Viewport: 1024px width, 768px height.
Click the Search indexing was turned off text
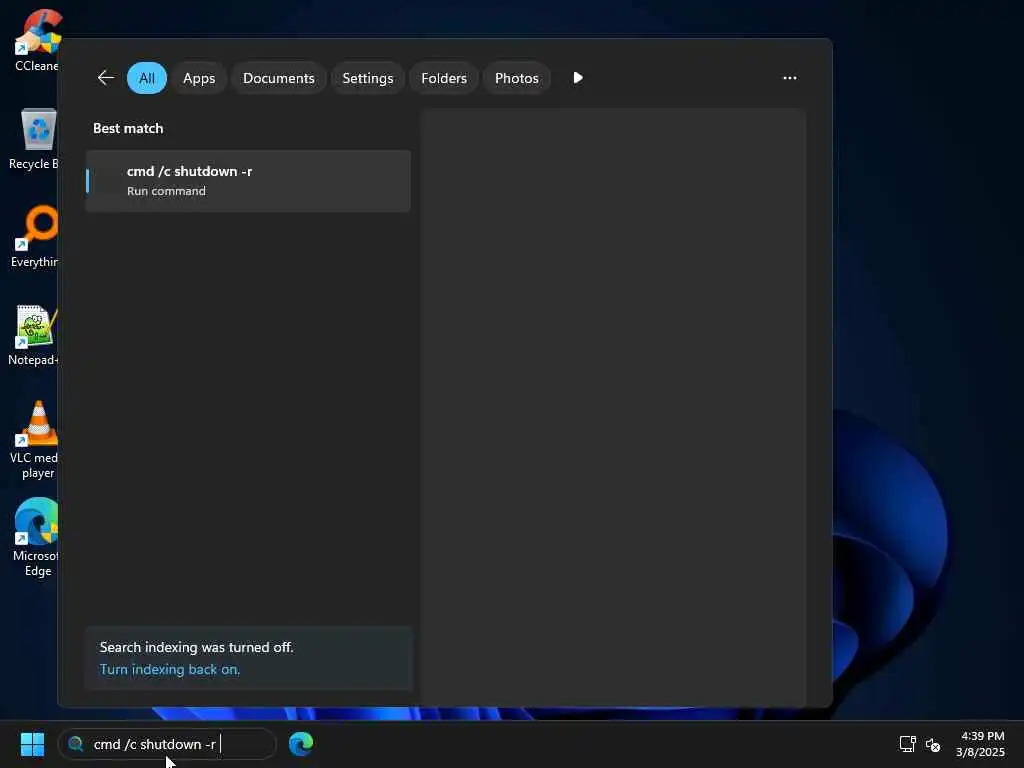[x=197, y=647]
